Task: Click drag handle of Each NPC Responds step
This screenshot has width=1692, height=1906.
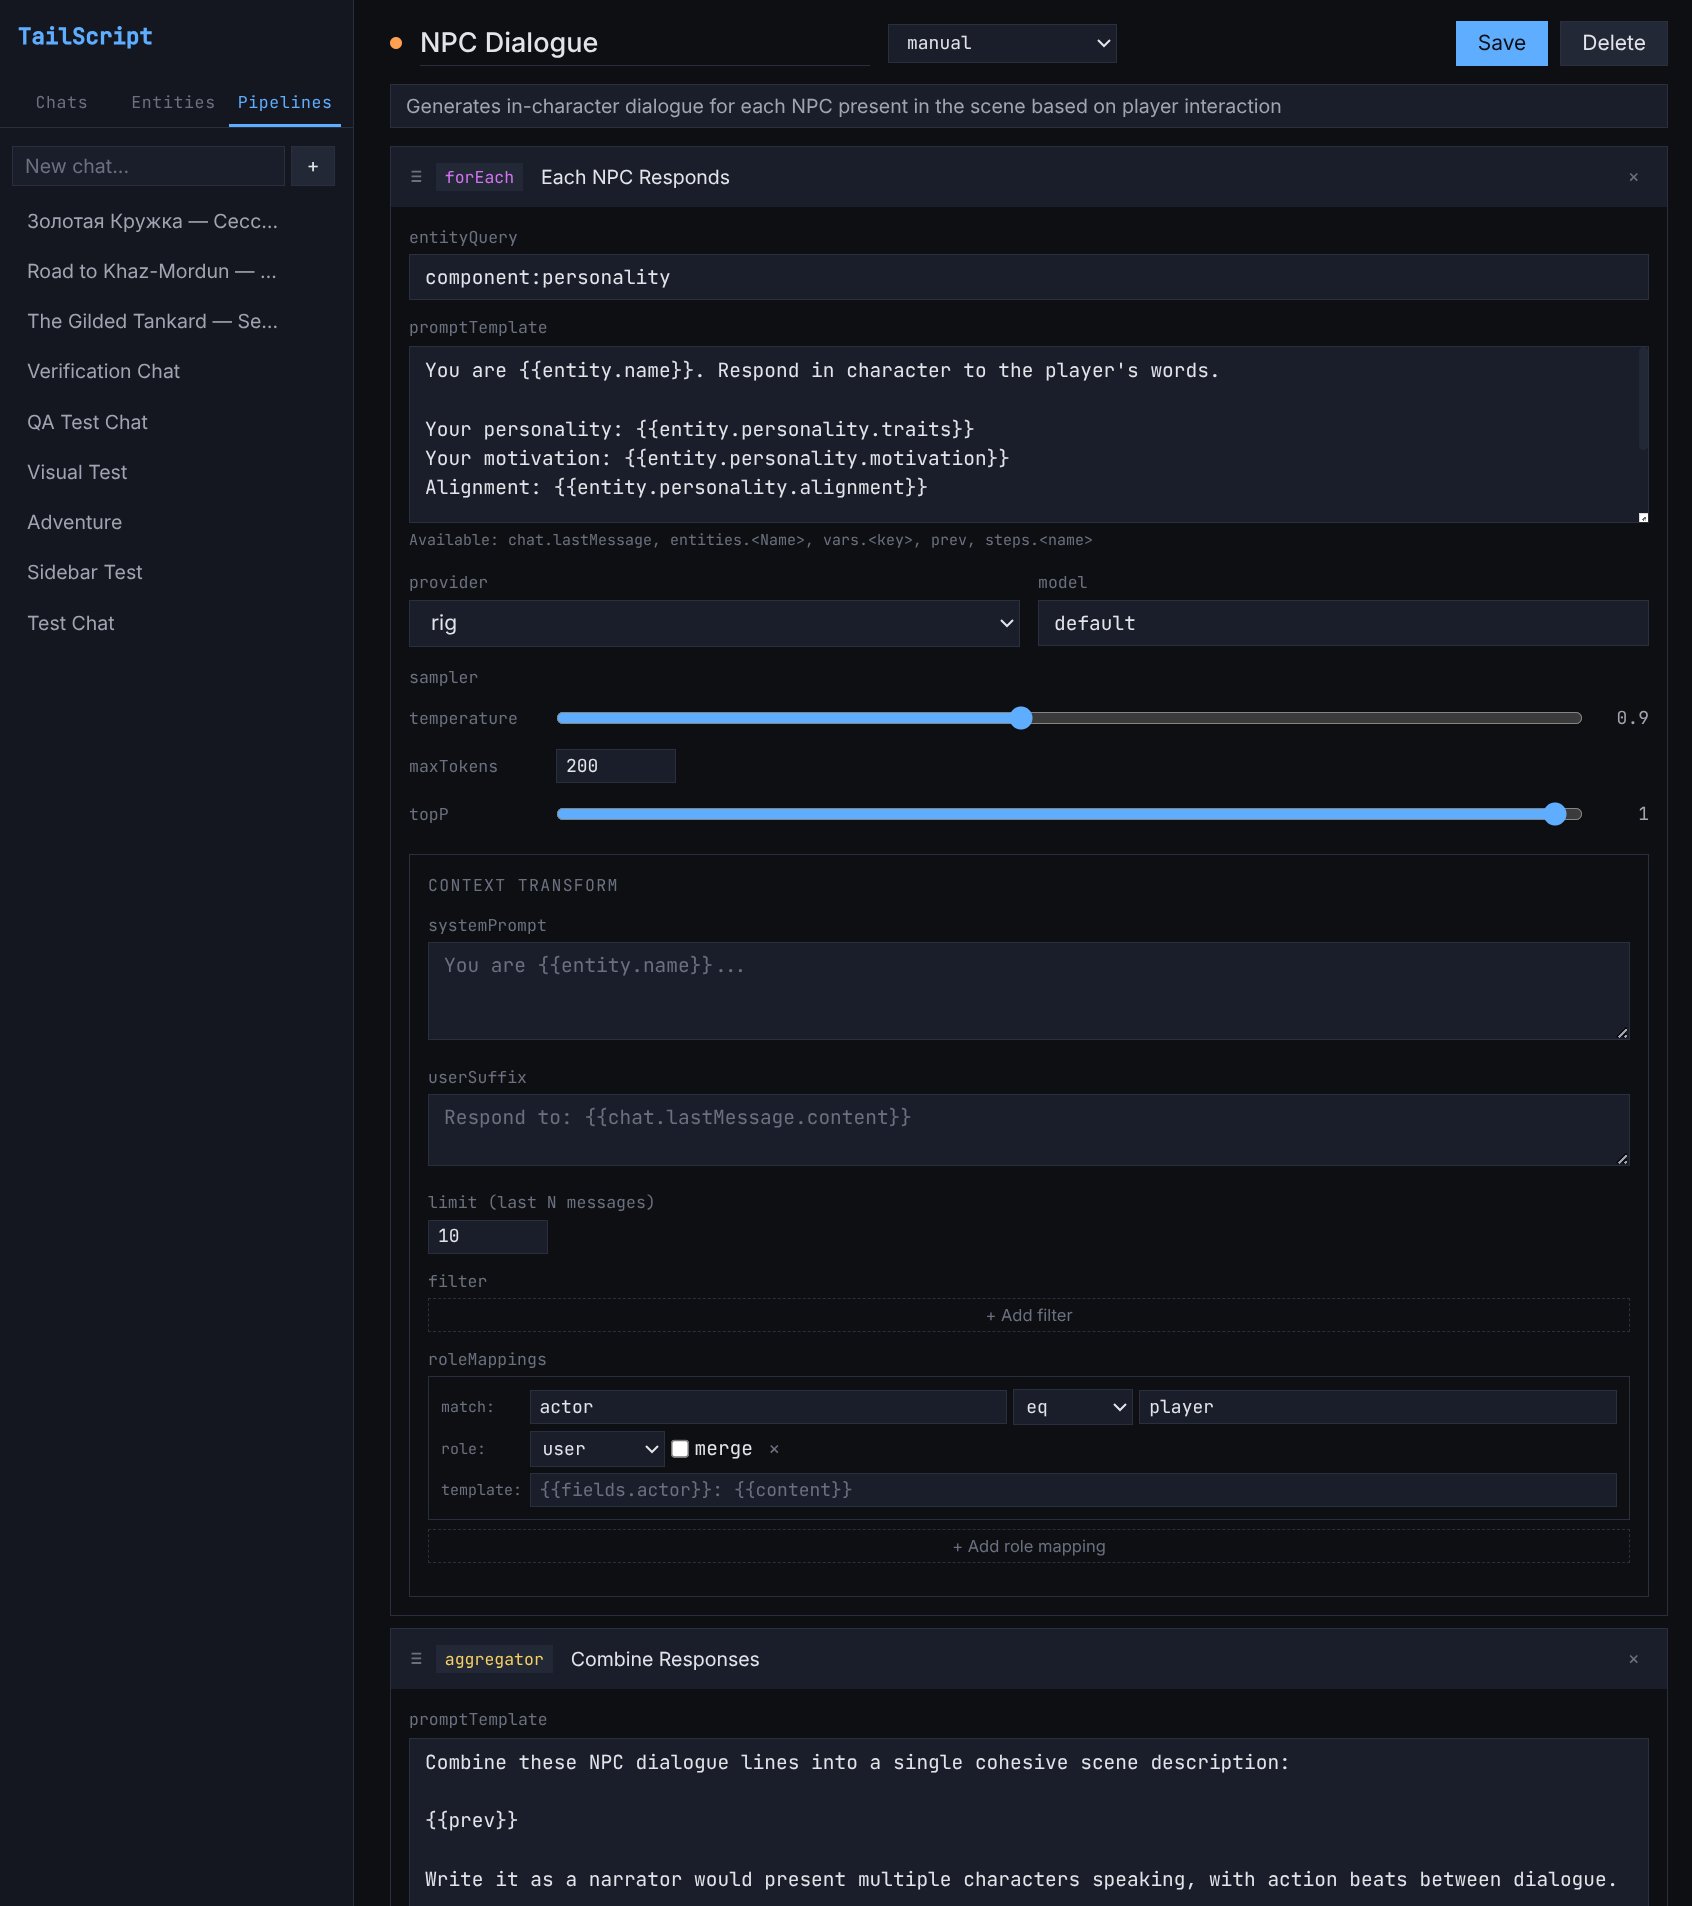Action: point(416,177)
